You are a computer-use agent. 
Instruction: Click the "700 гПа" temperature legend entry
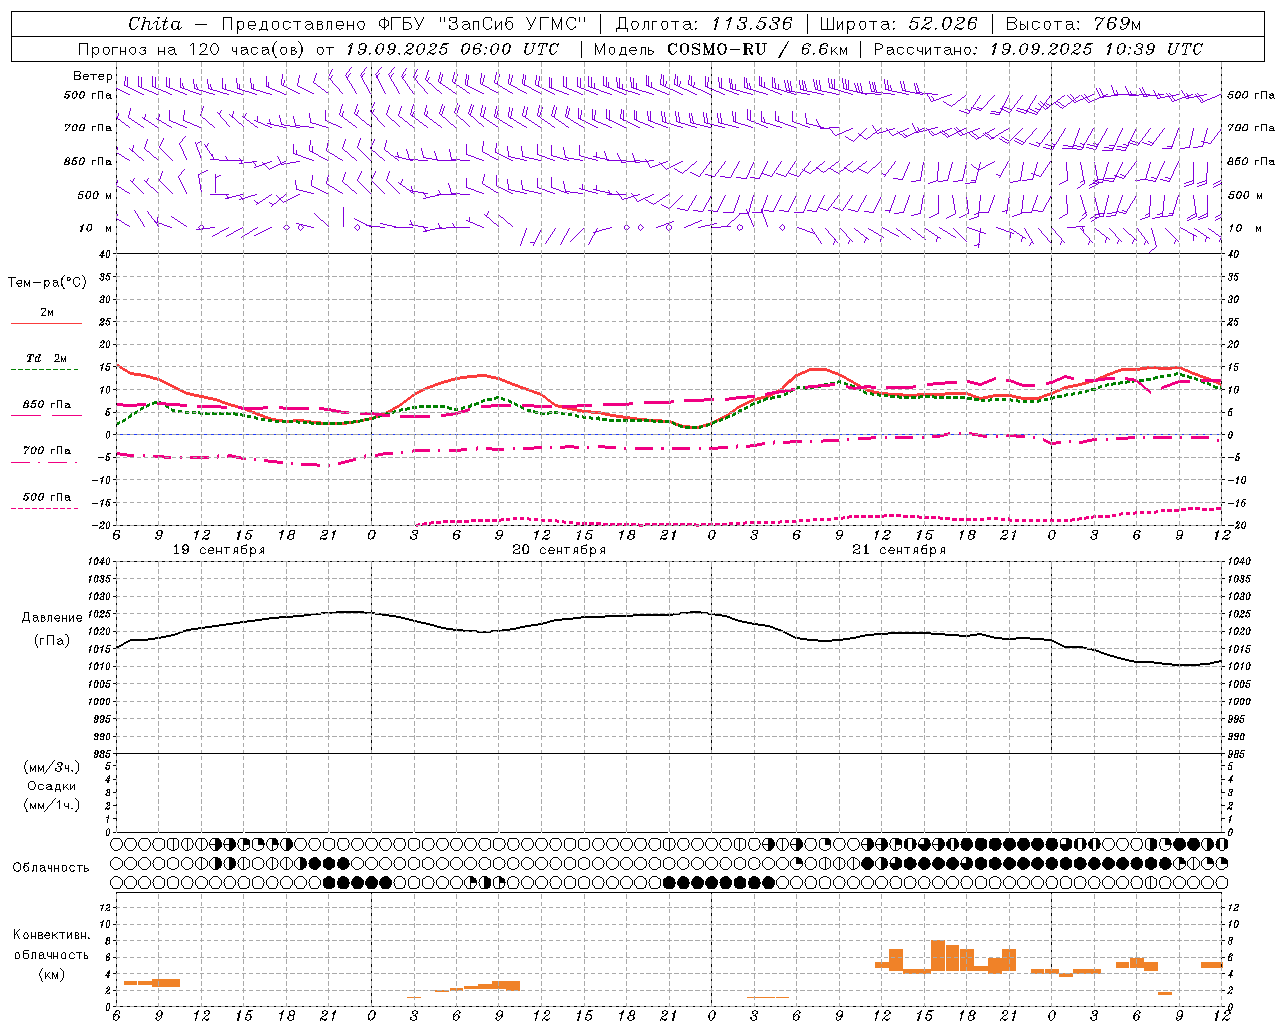coord(46,451)
